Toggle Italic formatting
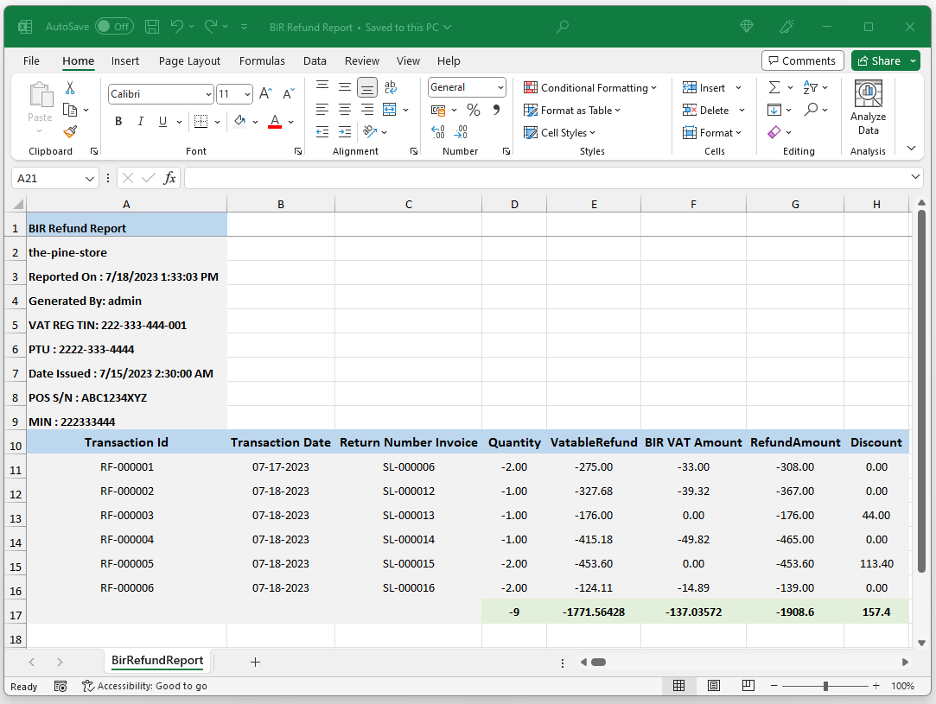Viewport: 936px width, 704px height. (x=141, y=122)
